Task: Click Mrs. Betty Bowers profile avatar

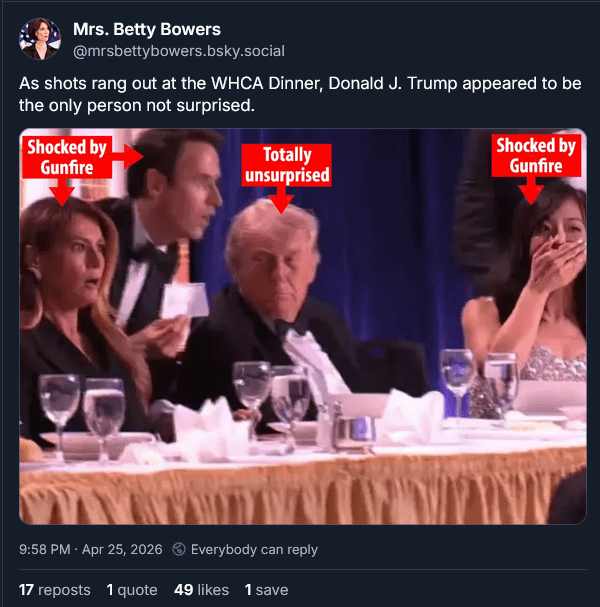Action: click(40, 38)
